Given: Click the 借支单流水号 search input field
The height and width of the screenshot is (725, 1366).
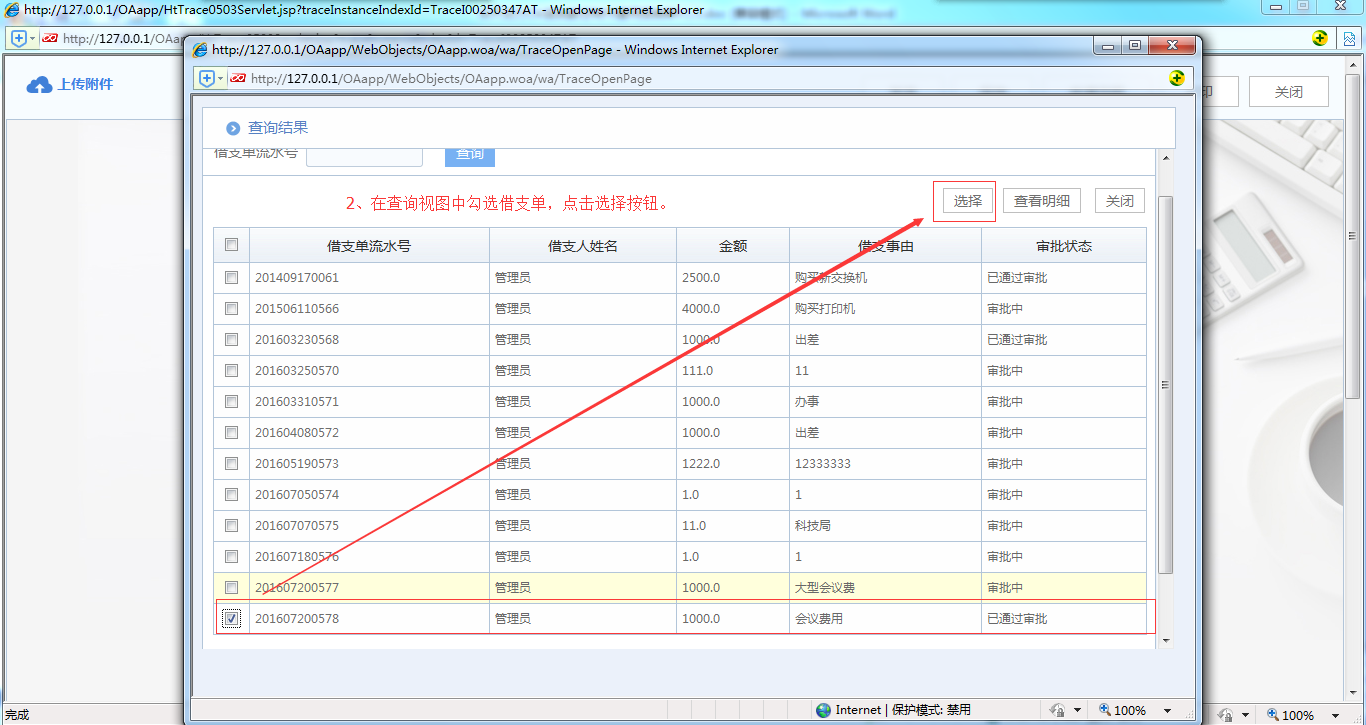Looking at the screenshot, I should tap(364, 157).
